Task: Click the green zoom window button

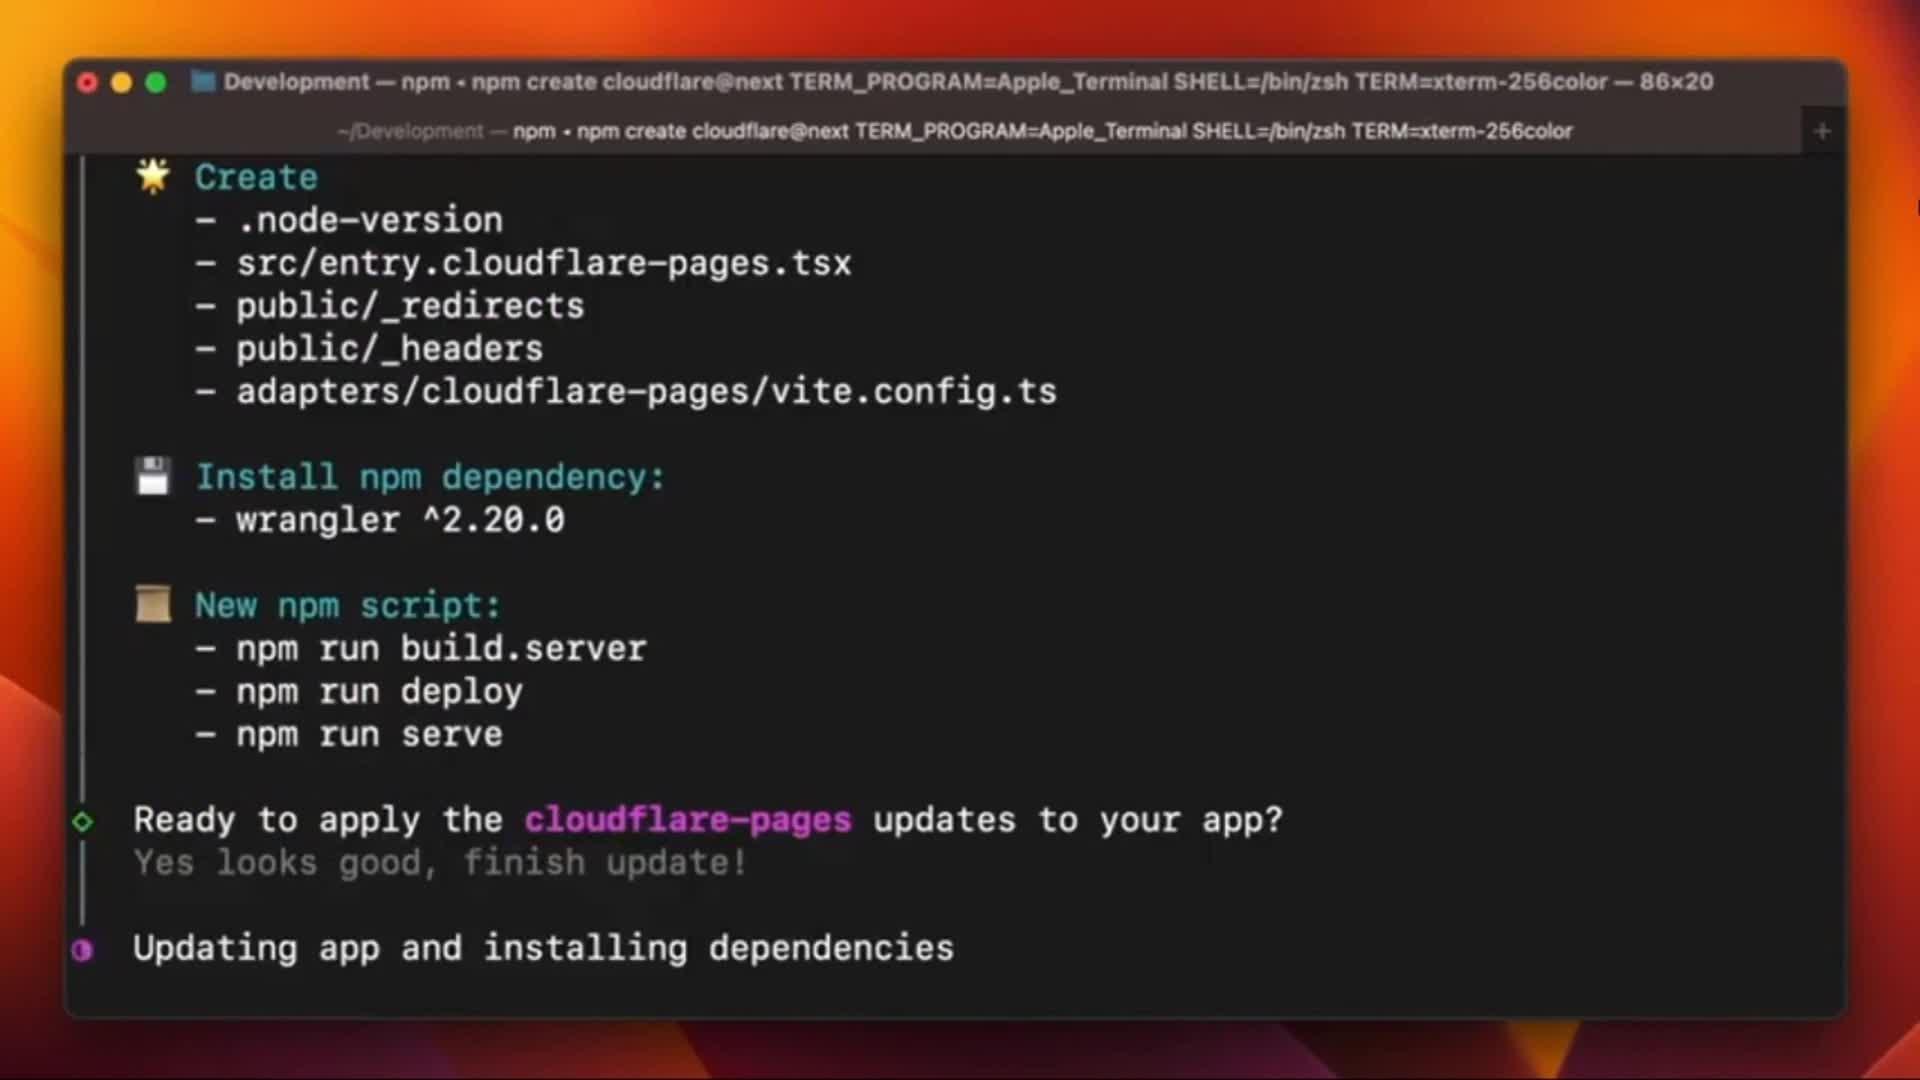Action: (156, 83)
